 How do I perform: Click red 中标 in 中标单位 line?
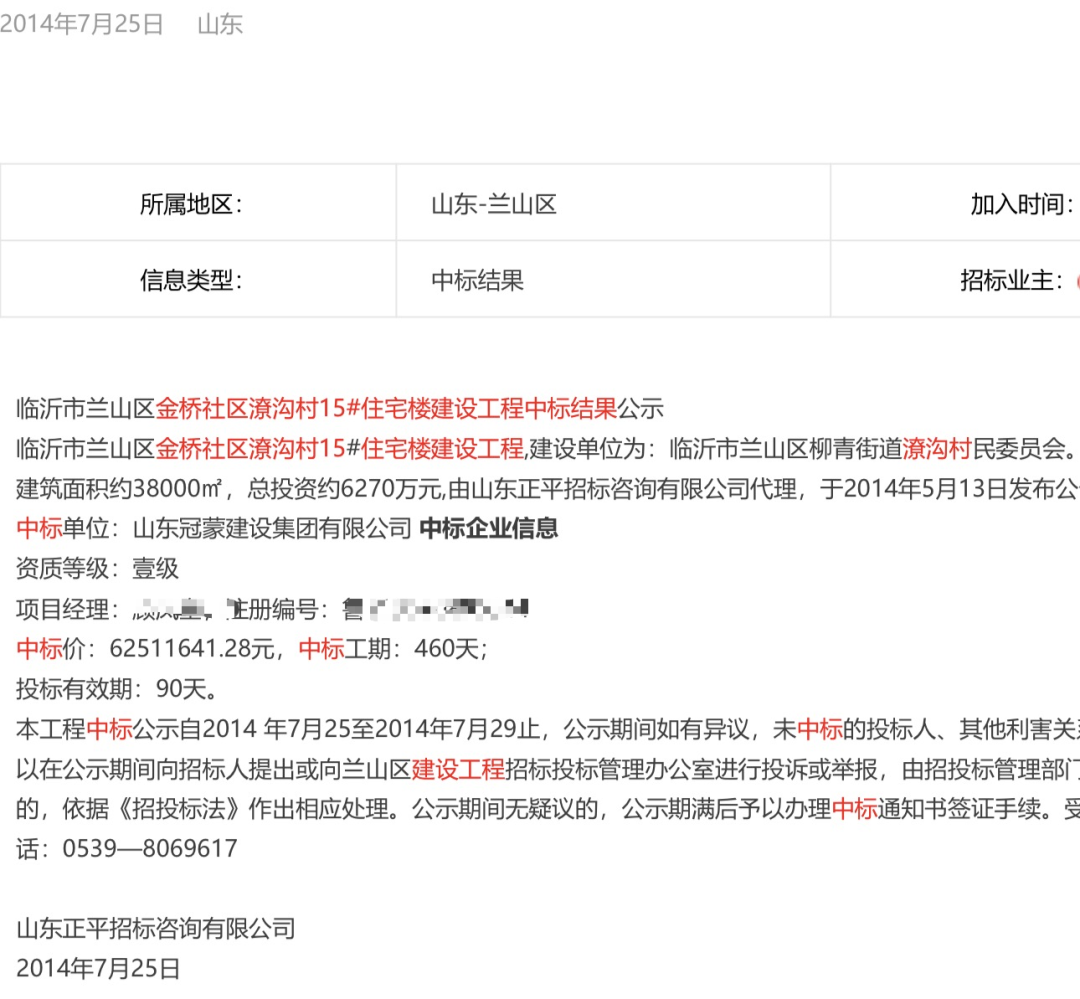[39, 528]
